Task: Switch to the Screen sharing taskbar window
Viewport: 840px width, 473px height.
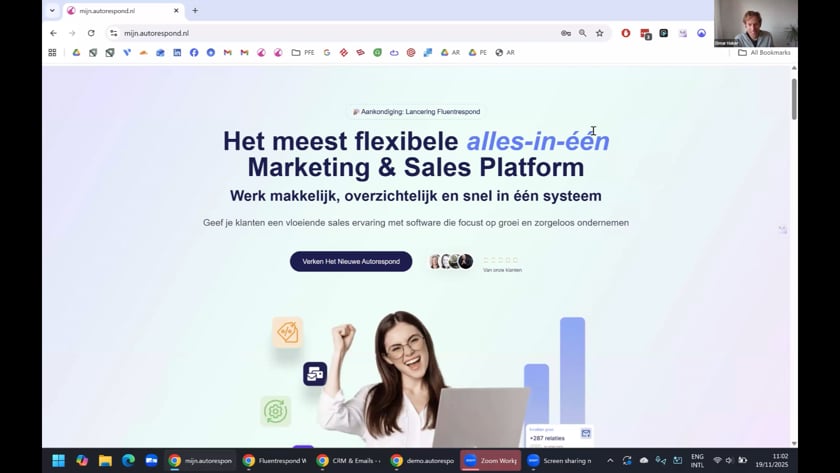Action: click(560, 461)
